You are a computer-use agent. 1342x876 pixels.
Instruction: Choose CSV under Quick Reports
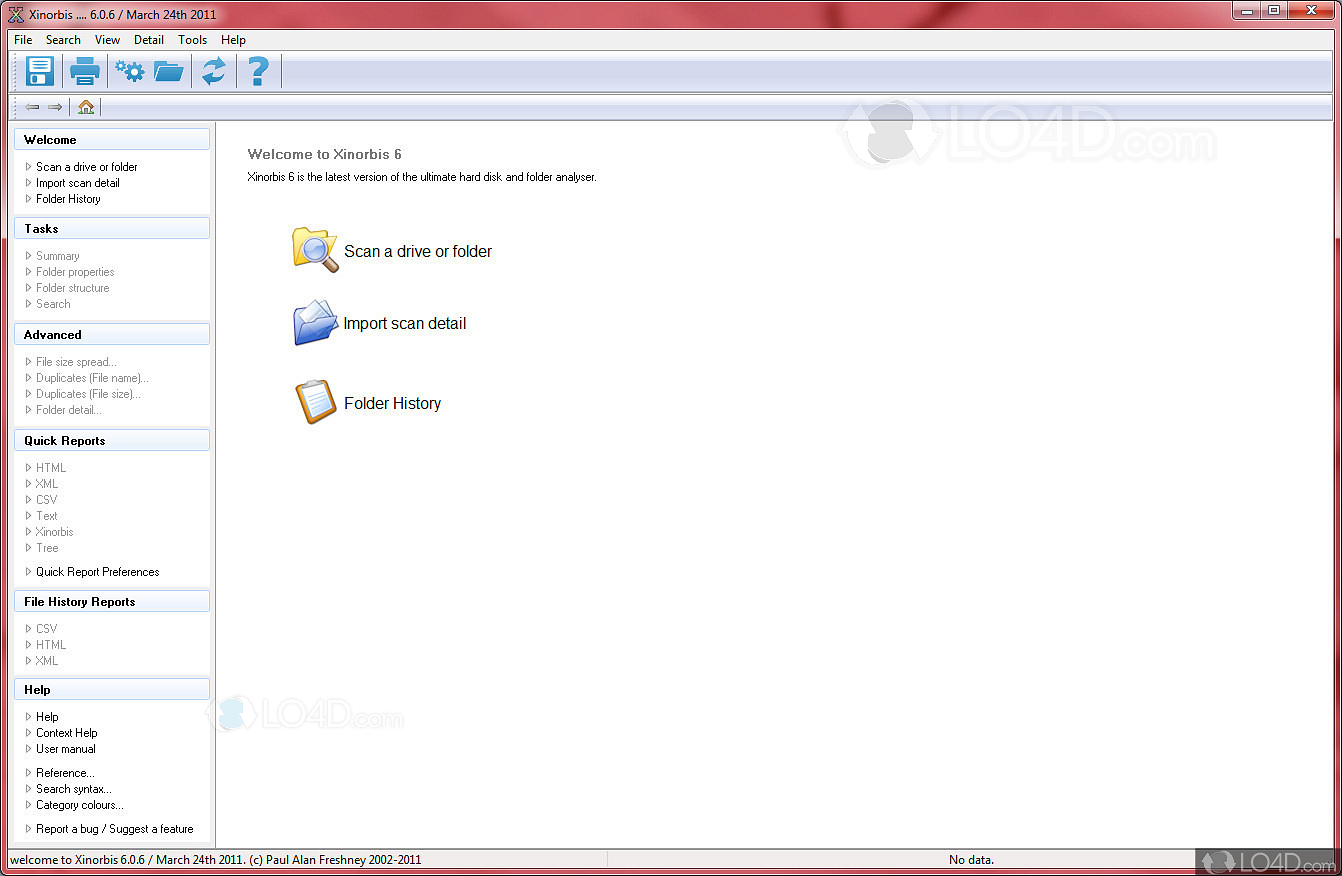47,500
